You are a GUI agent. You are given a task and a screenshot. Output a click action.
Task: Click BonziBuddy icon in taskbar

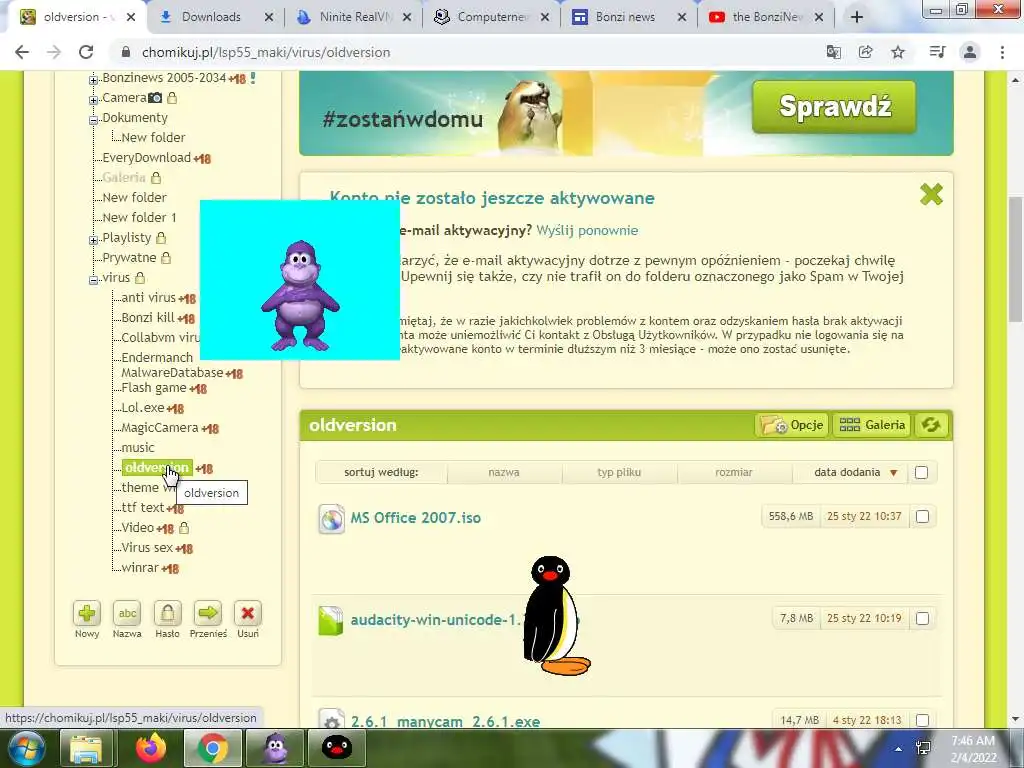tap(275, 748)
